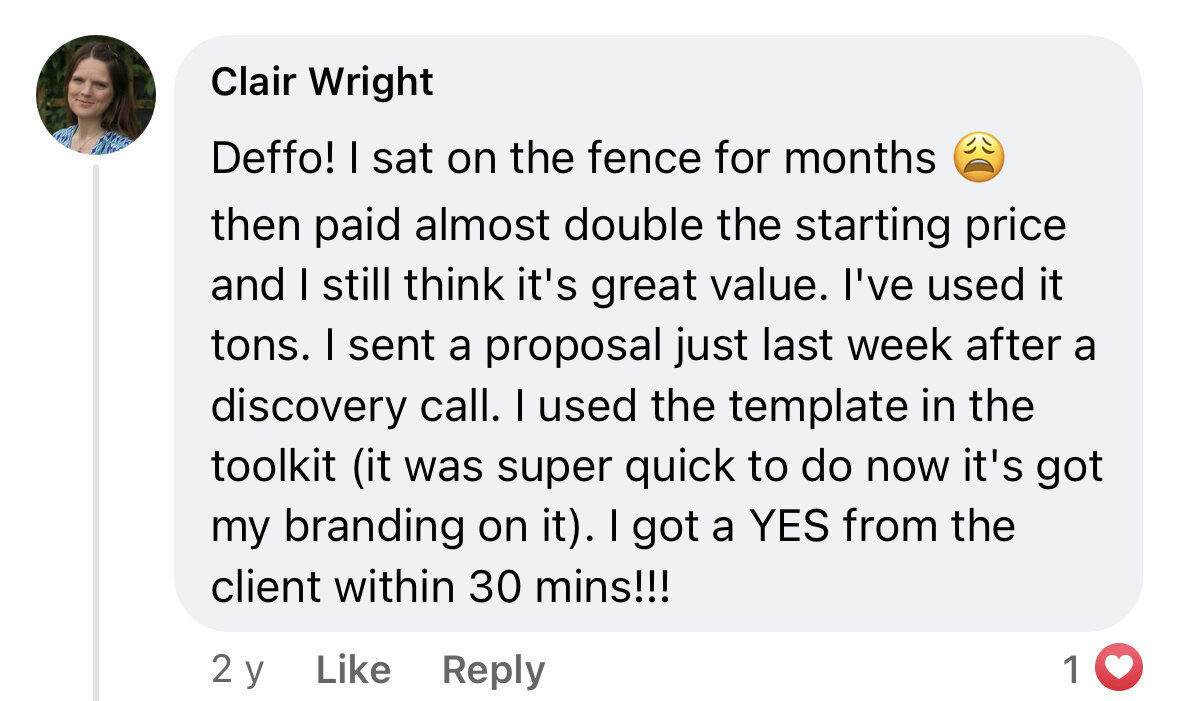Reply to Clair Wright's comment
The image size is (1179, 701).
(493, 670)
